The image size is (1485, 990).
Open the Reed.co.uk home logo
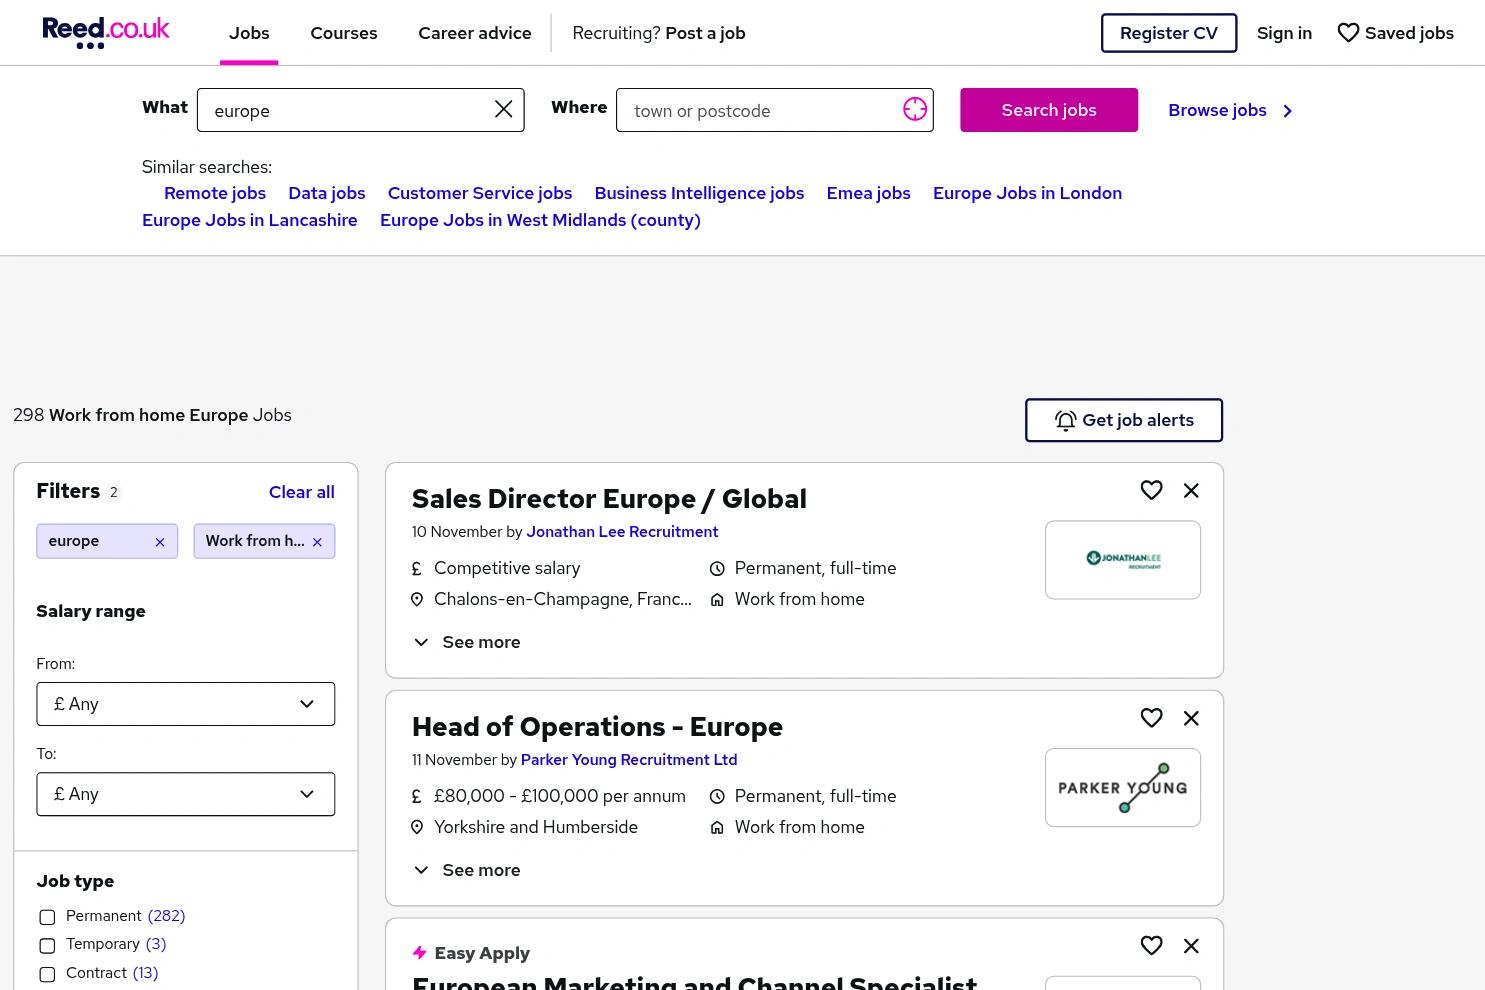[x=106, y=32]
